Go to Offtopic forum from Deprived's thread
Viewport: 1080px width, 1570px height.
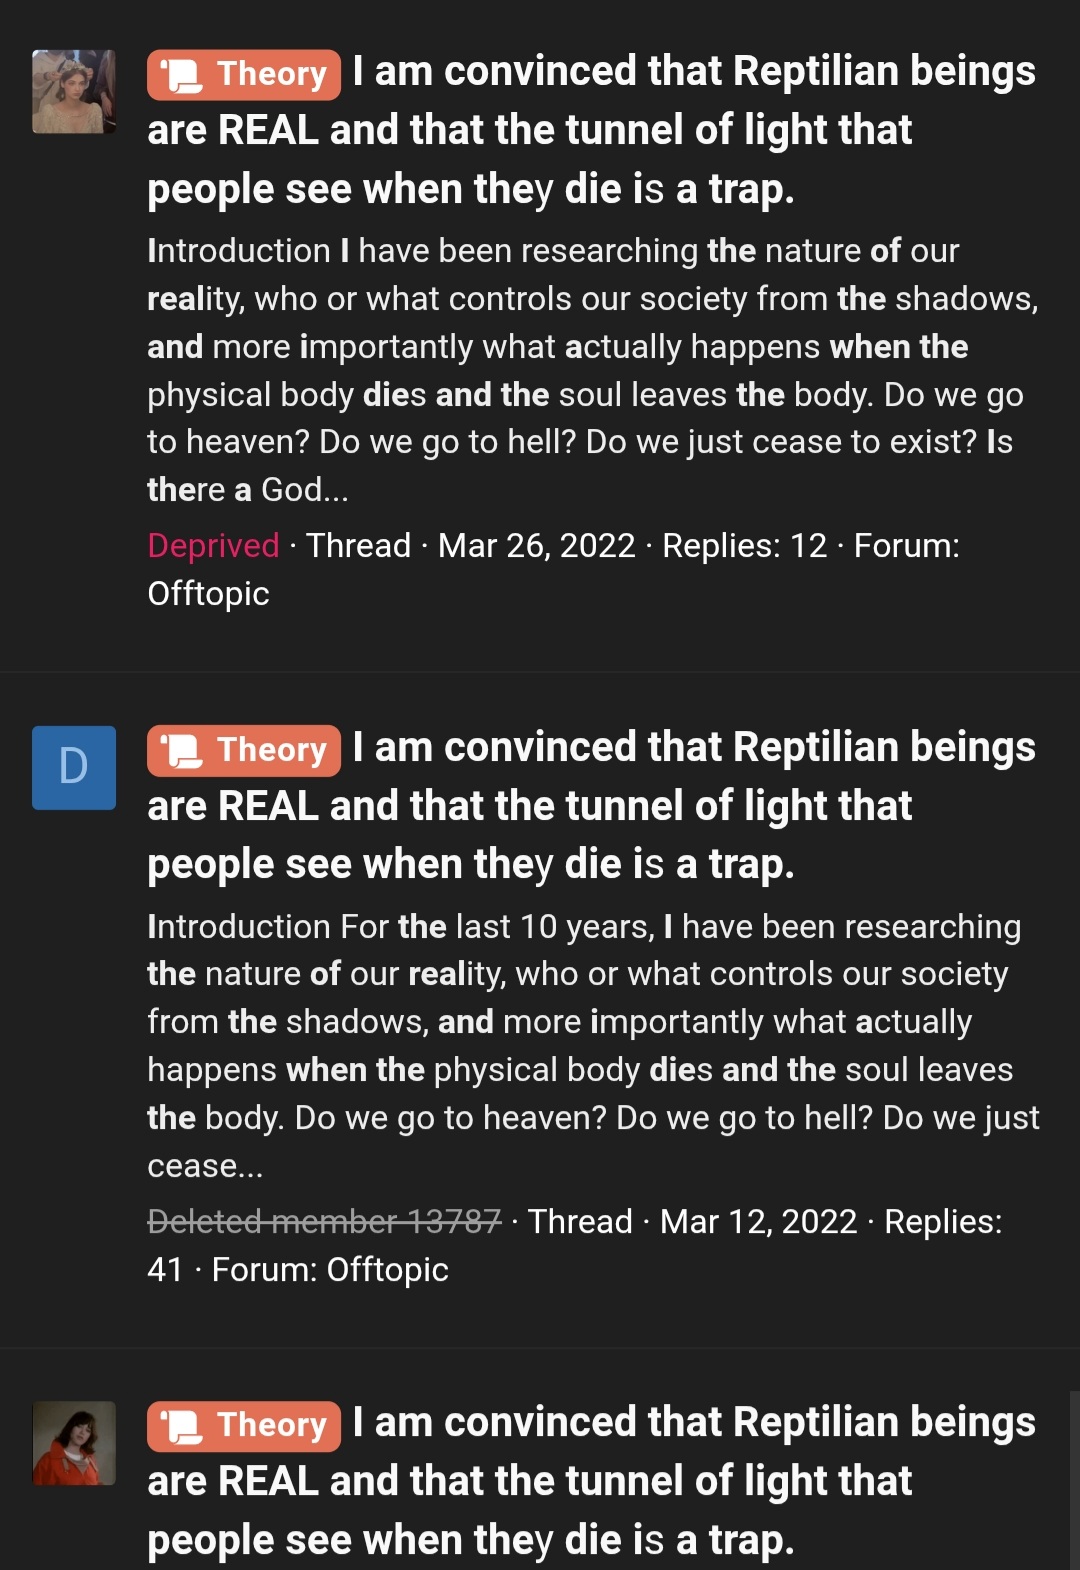[208, 594]
